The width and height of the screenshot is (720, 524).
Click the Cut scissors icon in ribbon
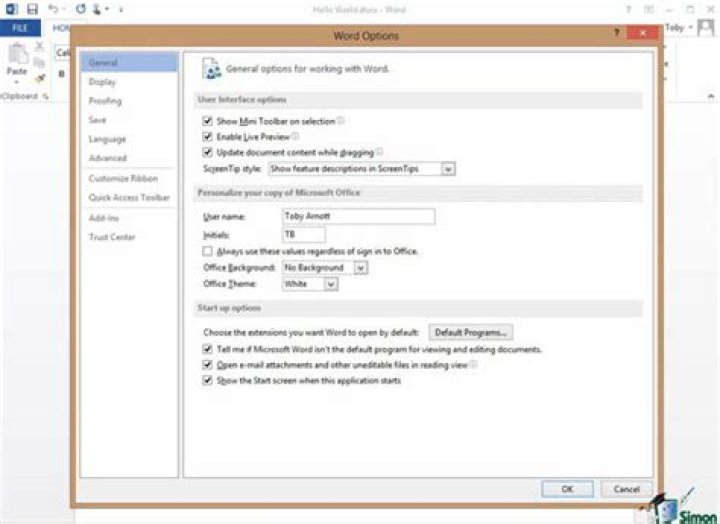(x=39, y=46)
